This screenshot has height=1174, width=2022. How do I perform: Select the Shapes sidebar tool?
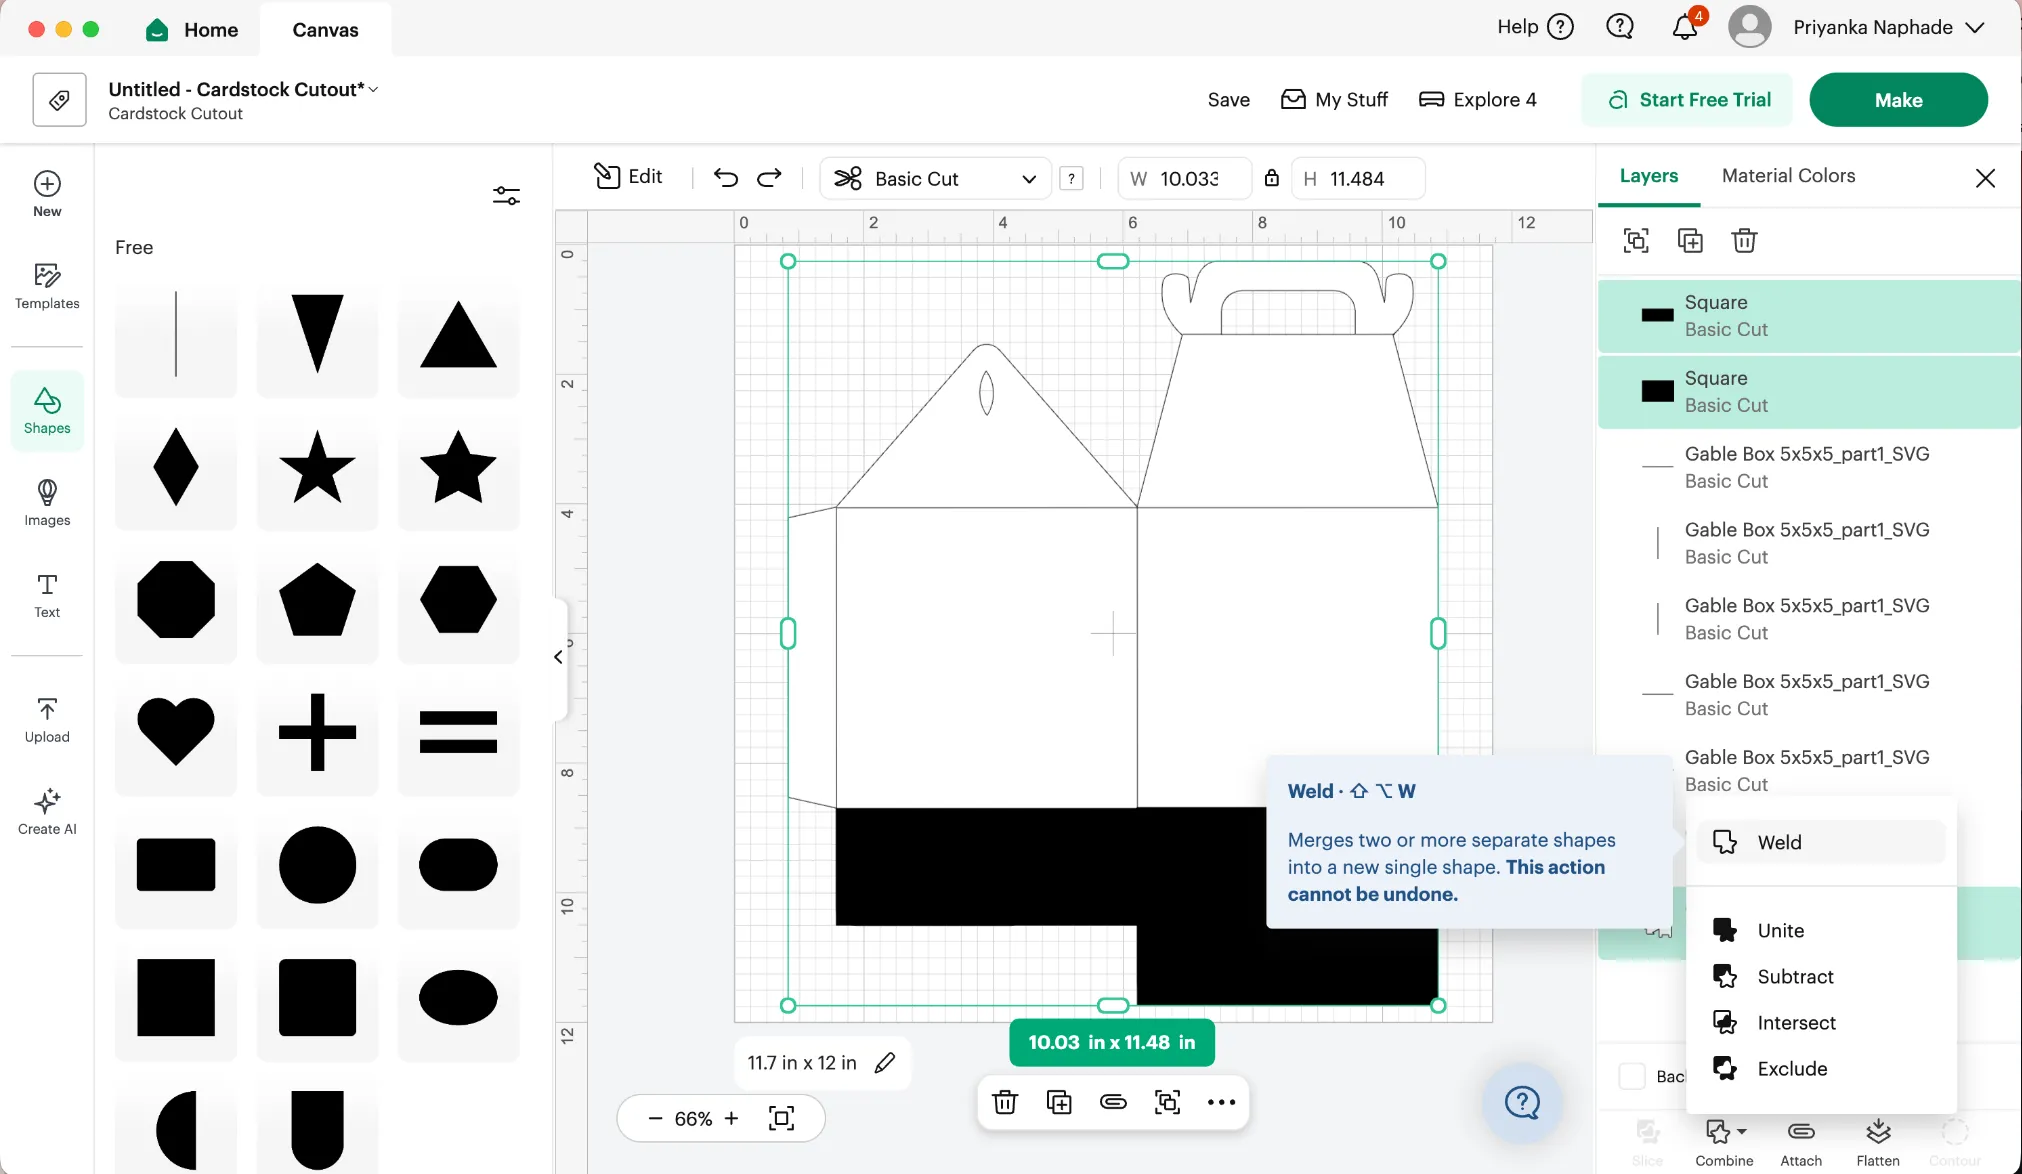coord(47,411)
